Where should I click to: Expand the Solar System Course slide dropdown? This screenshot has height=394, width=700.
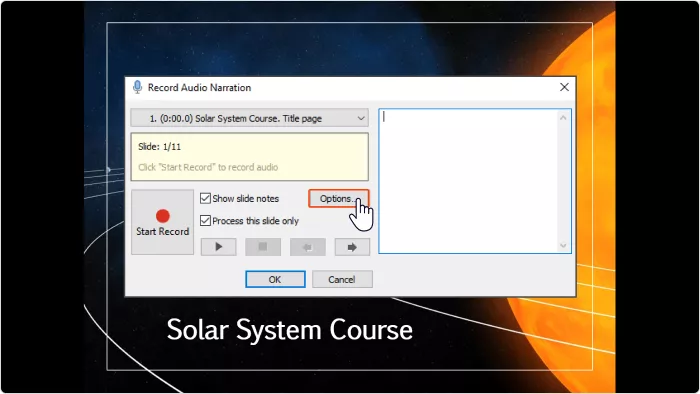coord(250,118)
